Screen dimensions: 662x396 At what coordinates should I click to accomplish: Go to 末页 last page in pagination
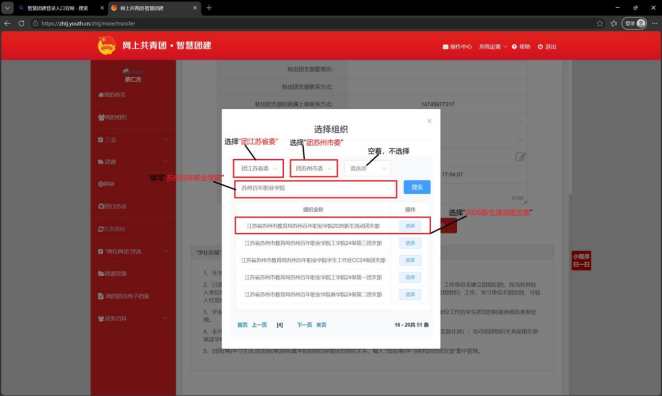321,325
